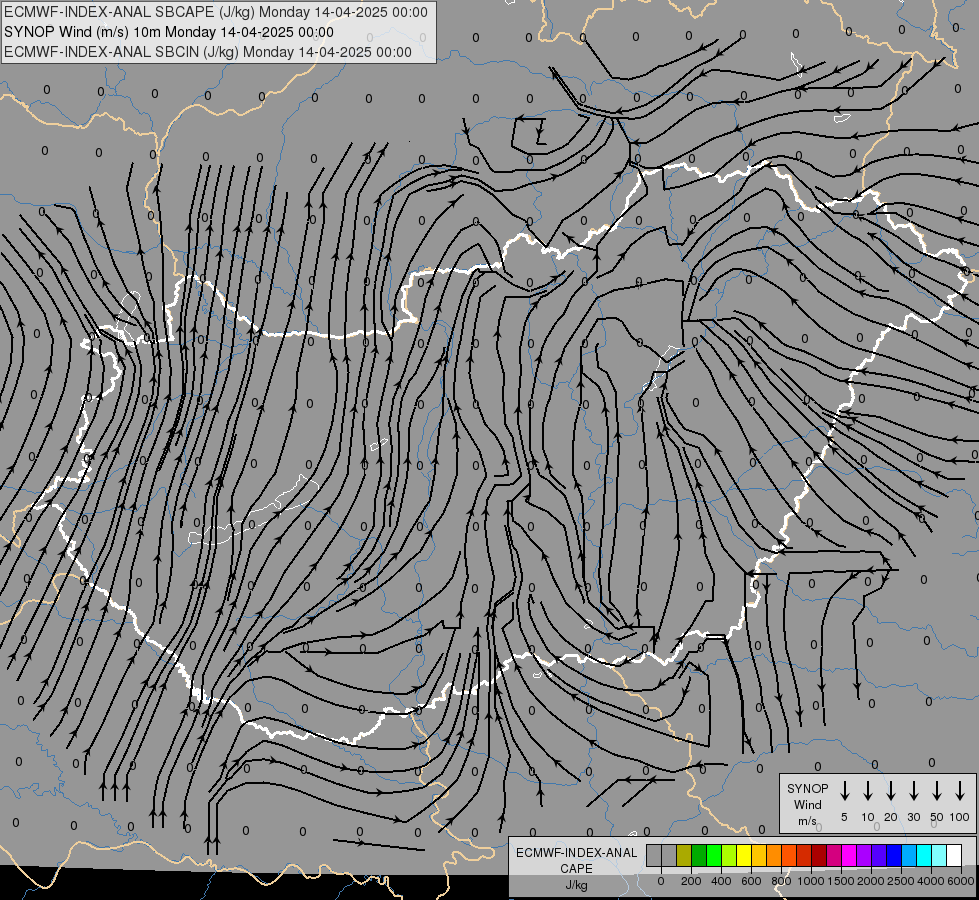Image resolution: width=979 pixels, height=900 pixels.
Task: Pick the bright green CAPE legend swatch
Action: point(714,855)
